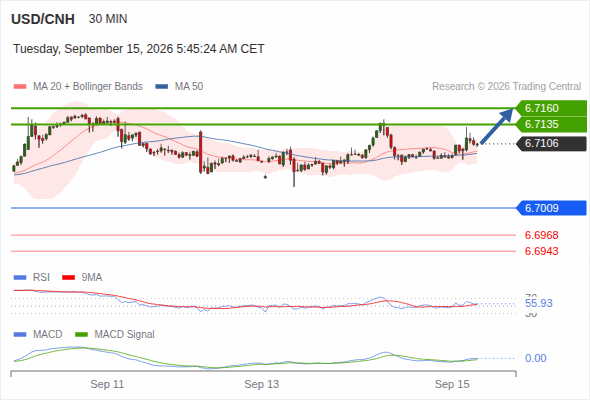This screenshot has width=590, height=400.
Task: Click the green MACD Signal legend marker
Action: [x=81, y=335]
